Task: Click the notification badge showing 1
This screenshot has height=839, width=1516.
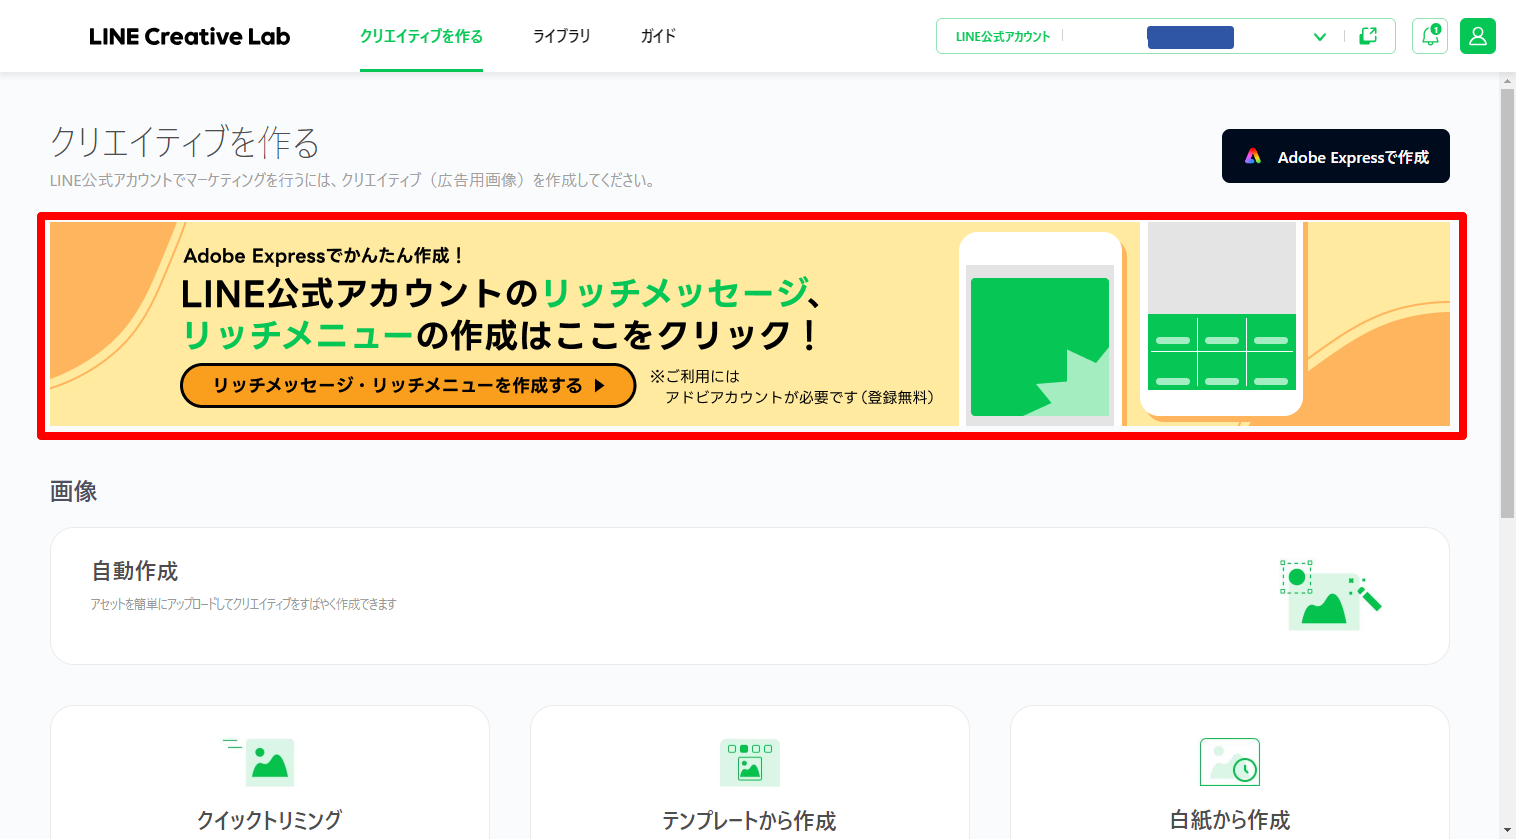Action: click(1437, 27)
